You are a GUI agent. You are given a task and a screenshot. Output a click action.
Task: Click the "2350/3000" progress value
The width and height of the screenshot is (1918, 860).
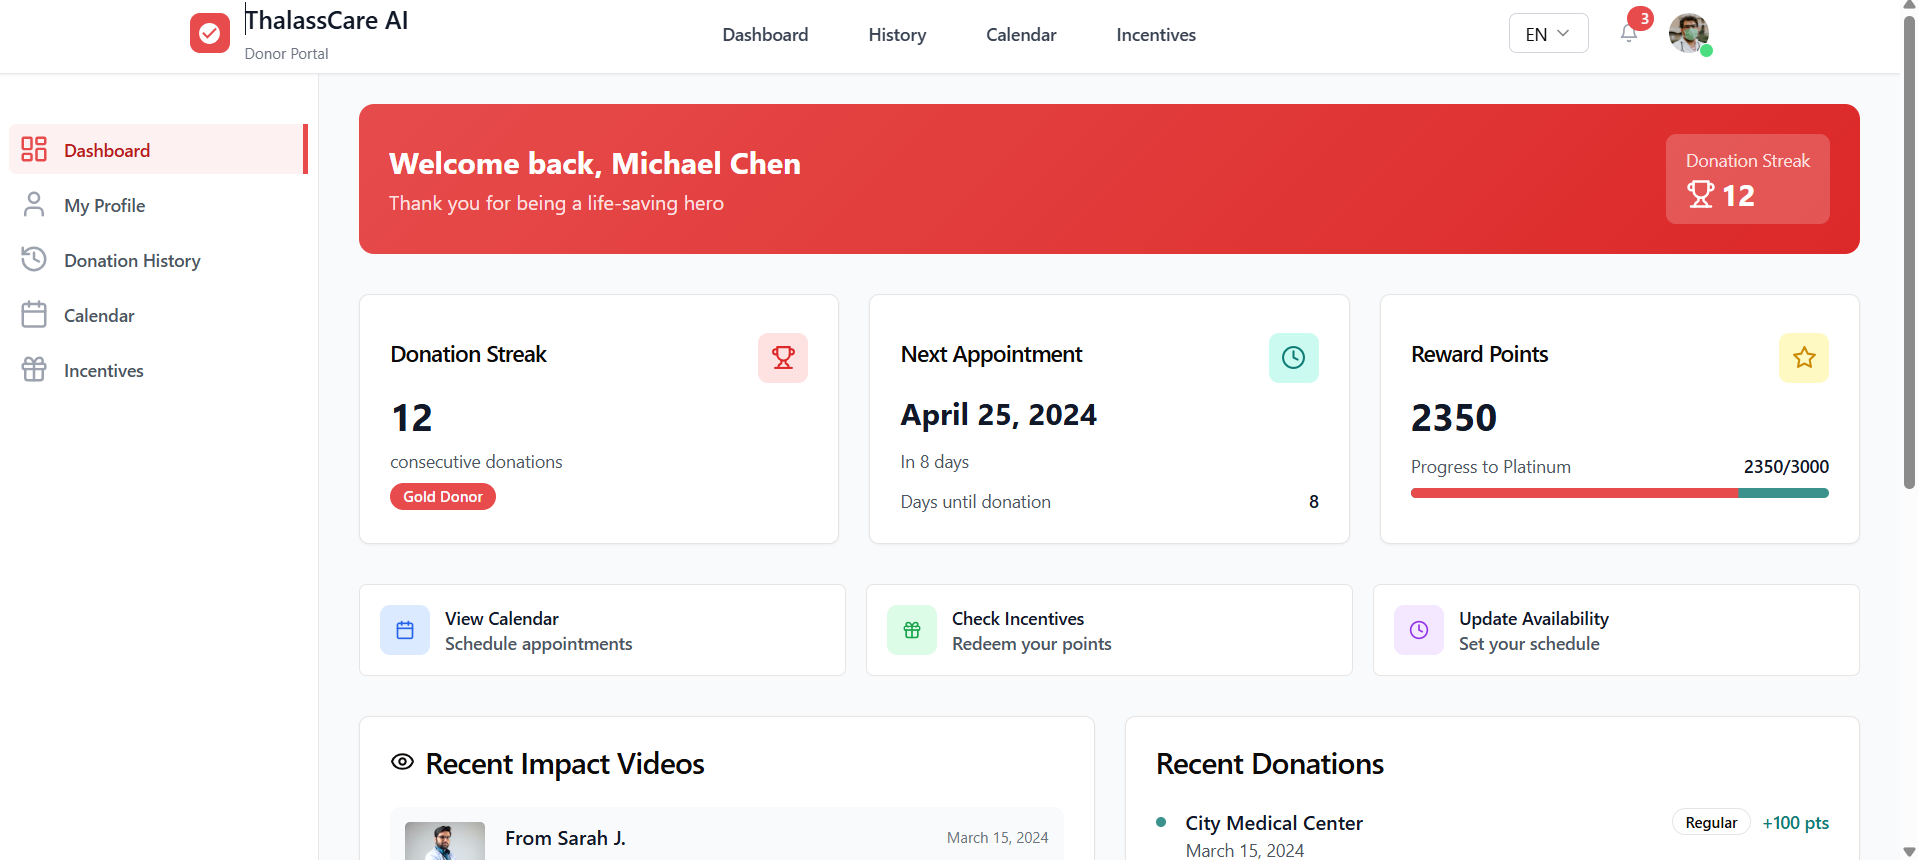click(1786, 466)
